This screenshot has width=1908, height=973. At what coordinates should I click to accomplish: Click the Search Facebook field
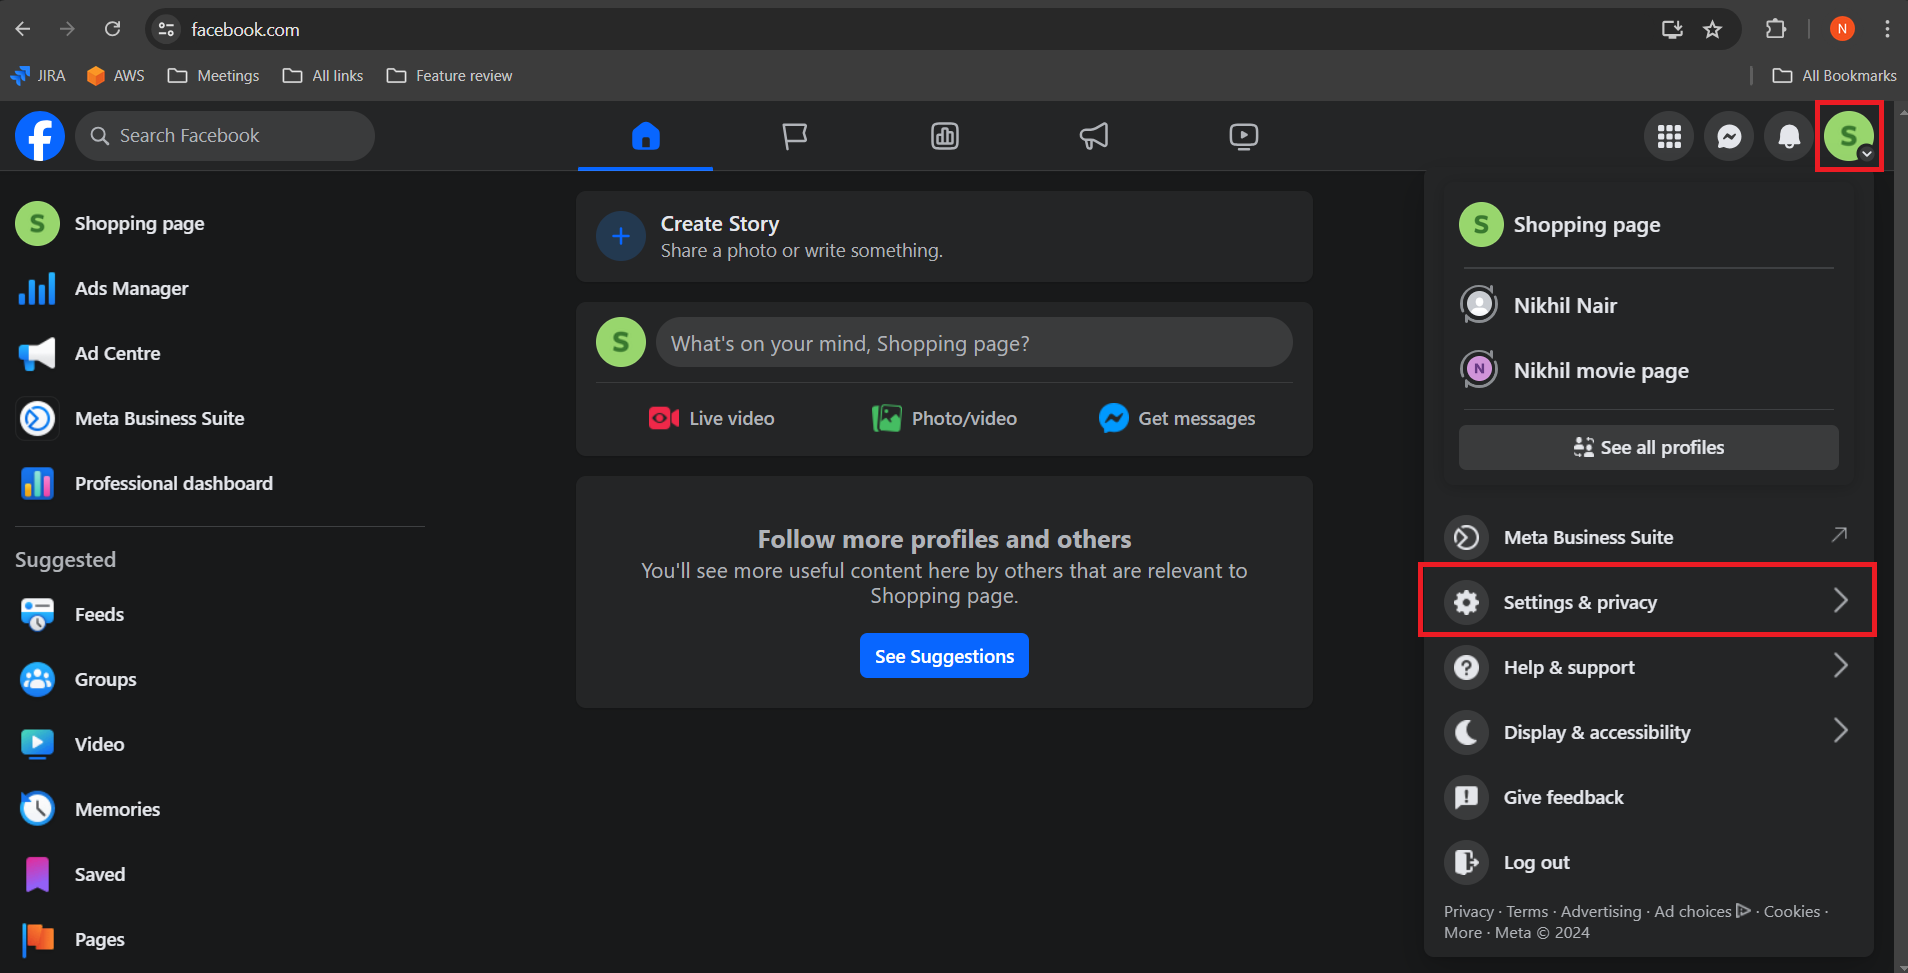coord(225,136)
